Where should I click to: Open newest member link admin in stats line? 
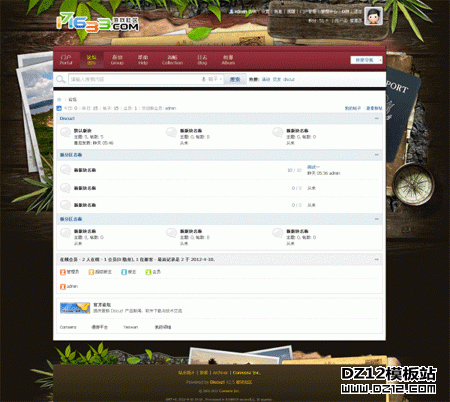pos(170,108)
